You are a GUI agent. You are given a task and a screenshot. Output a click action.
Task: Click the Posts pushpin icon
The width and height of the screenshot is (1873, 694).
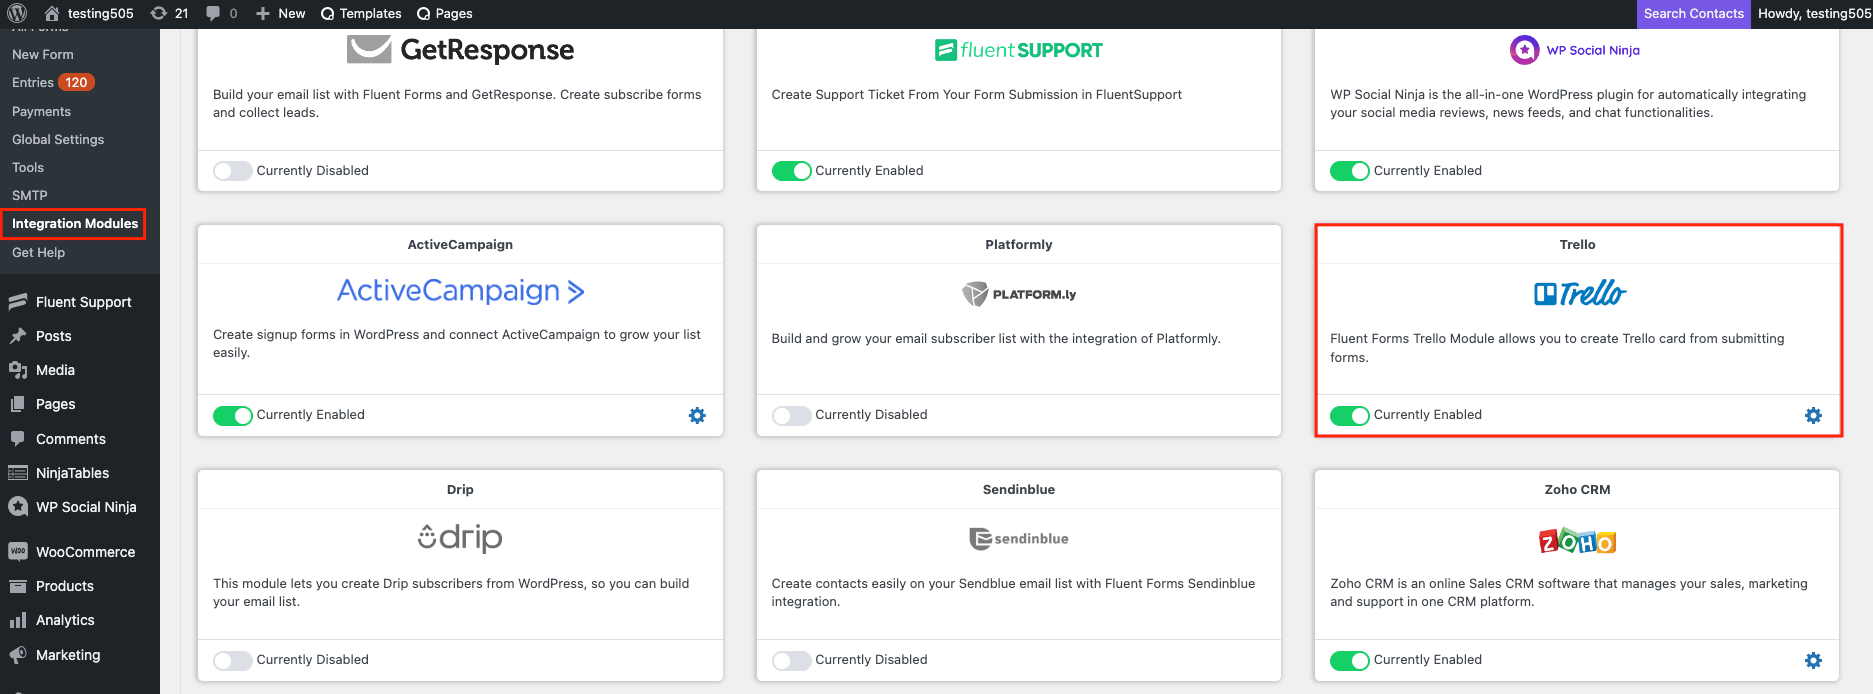click(18, 336)
